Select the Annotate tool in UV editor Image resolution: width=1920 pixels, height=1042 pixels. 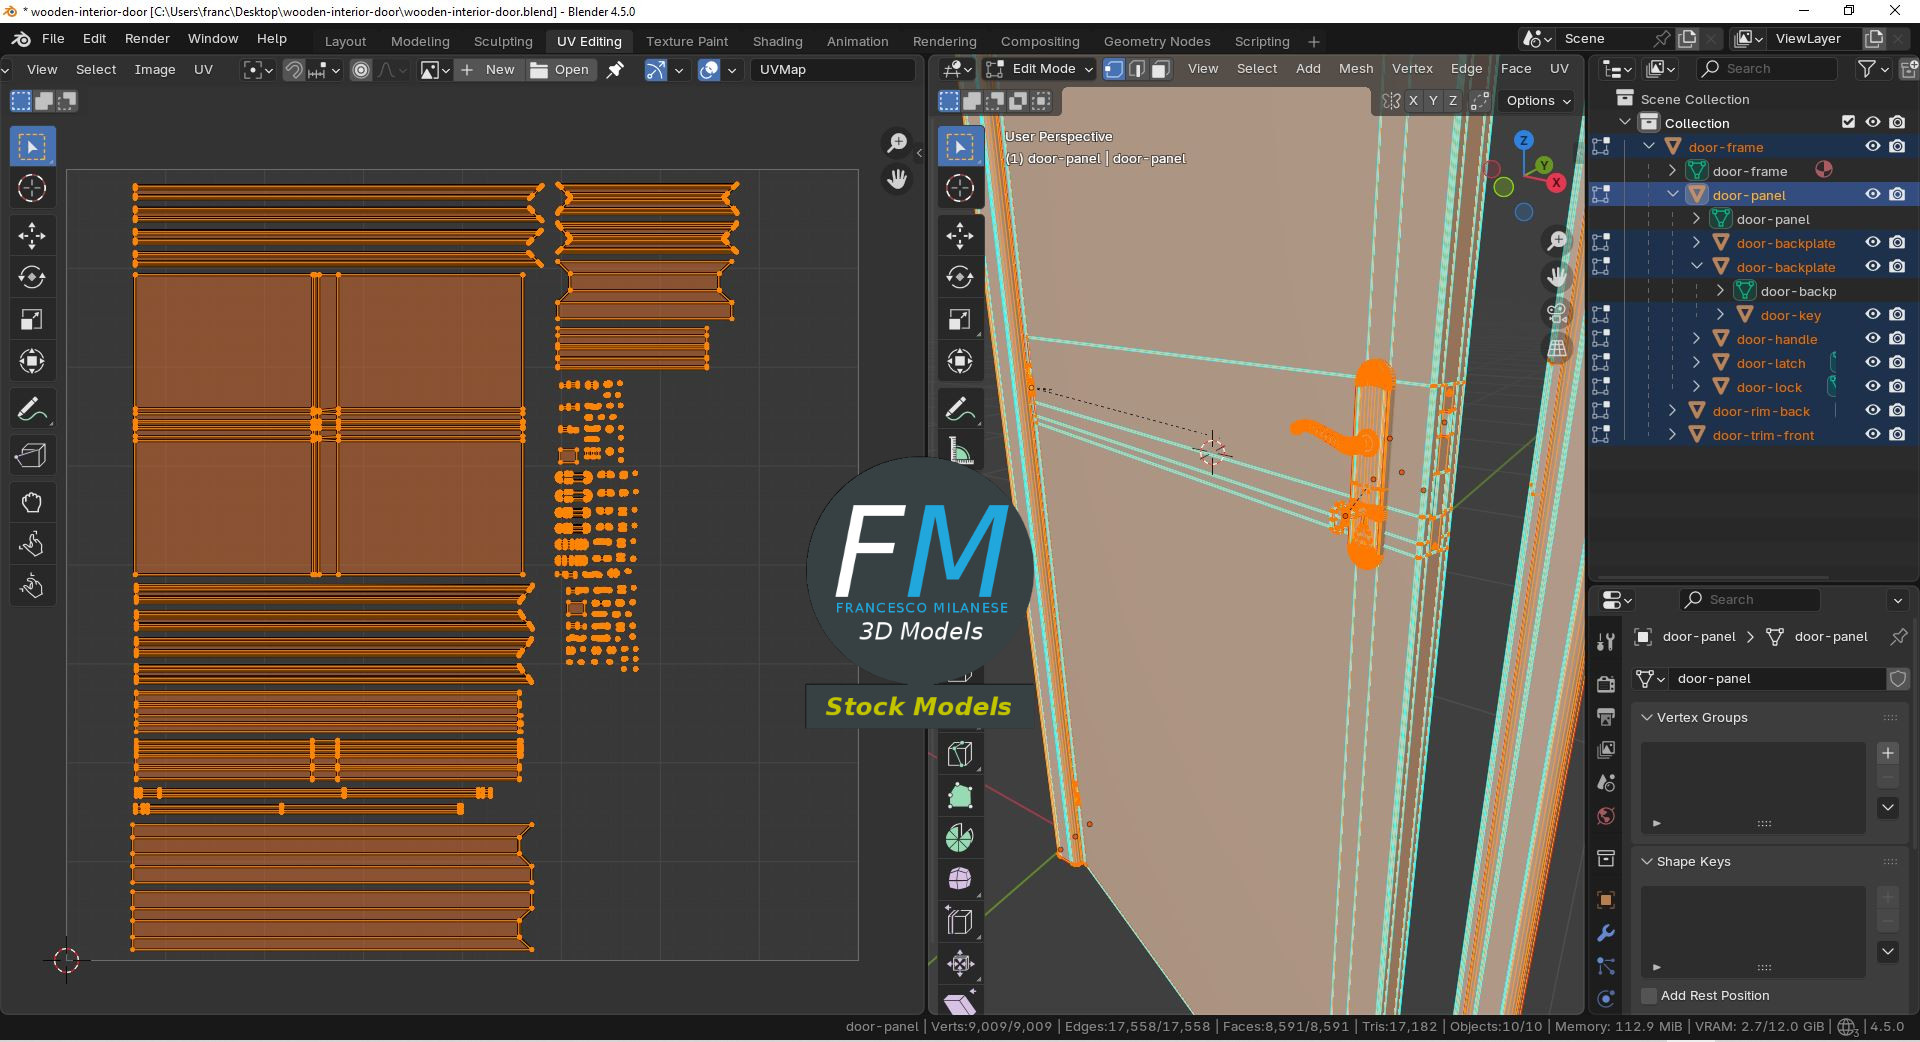point(31,410)
